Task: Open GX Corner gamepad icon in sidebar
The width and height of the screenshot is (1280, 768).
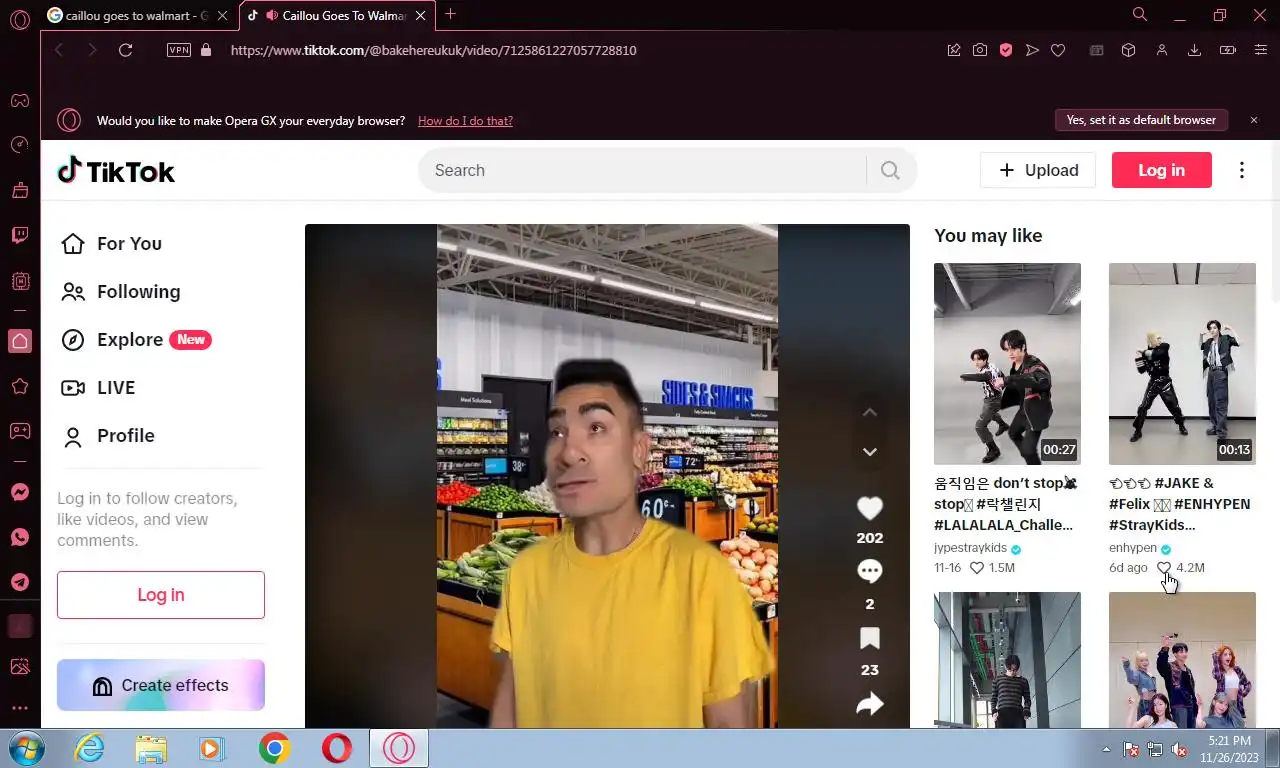Action: (x=19, y=100)
